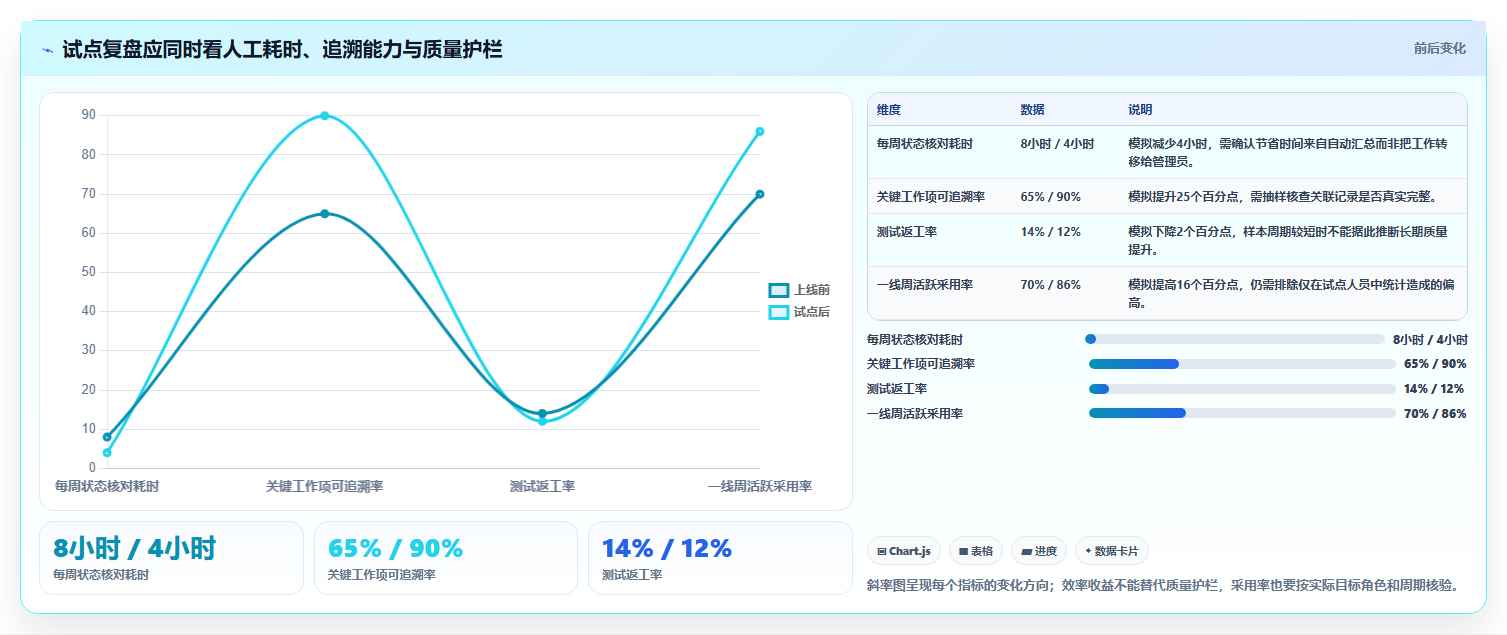
Task: Click the 65% / 90% data card
Action: click(446, 558)
